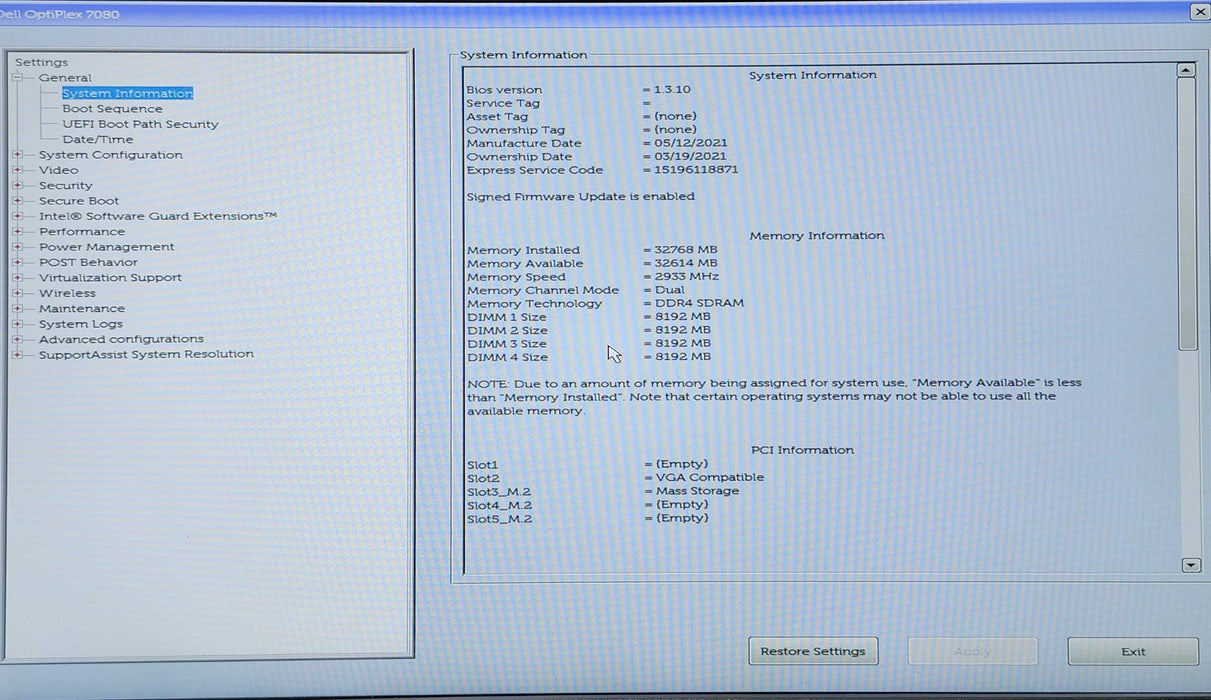
Task: Expand the POST Behavior node
Action: click(17, 262)
